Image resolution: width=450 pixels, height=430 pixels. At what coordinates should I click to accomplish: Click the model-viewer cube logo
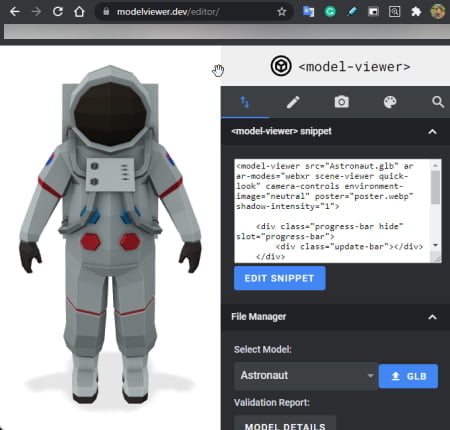coord(281,66)
